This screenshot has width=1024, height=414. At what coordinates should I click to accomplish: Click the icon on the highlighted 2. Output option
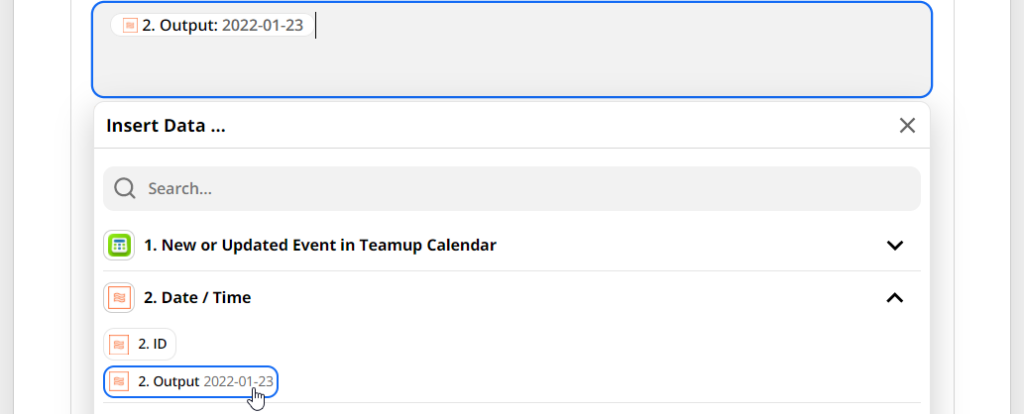120,381
